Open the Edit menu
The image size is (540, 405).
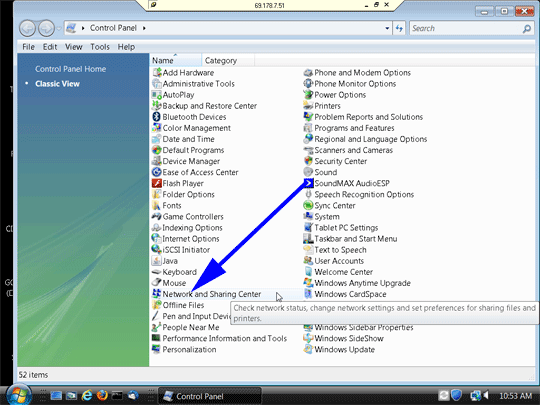pos(50,47)
